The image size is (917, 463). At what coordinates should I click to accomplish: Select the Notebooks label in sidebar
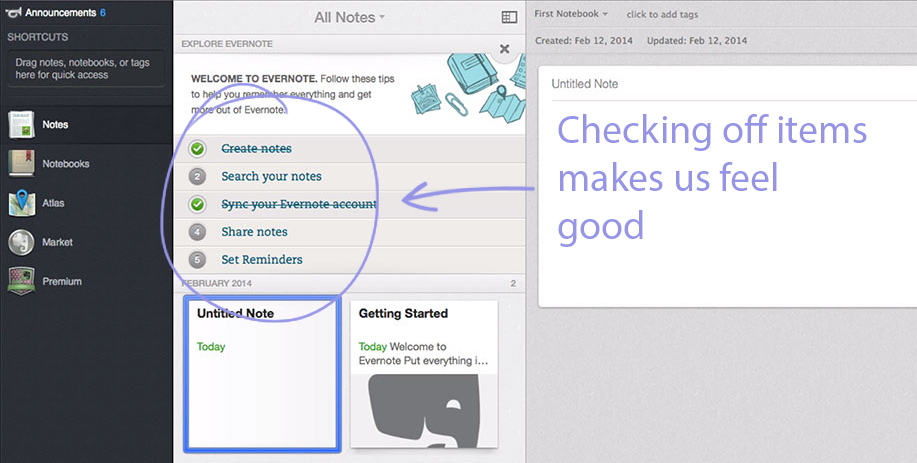pos(66,164)
